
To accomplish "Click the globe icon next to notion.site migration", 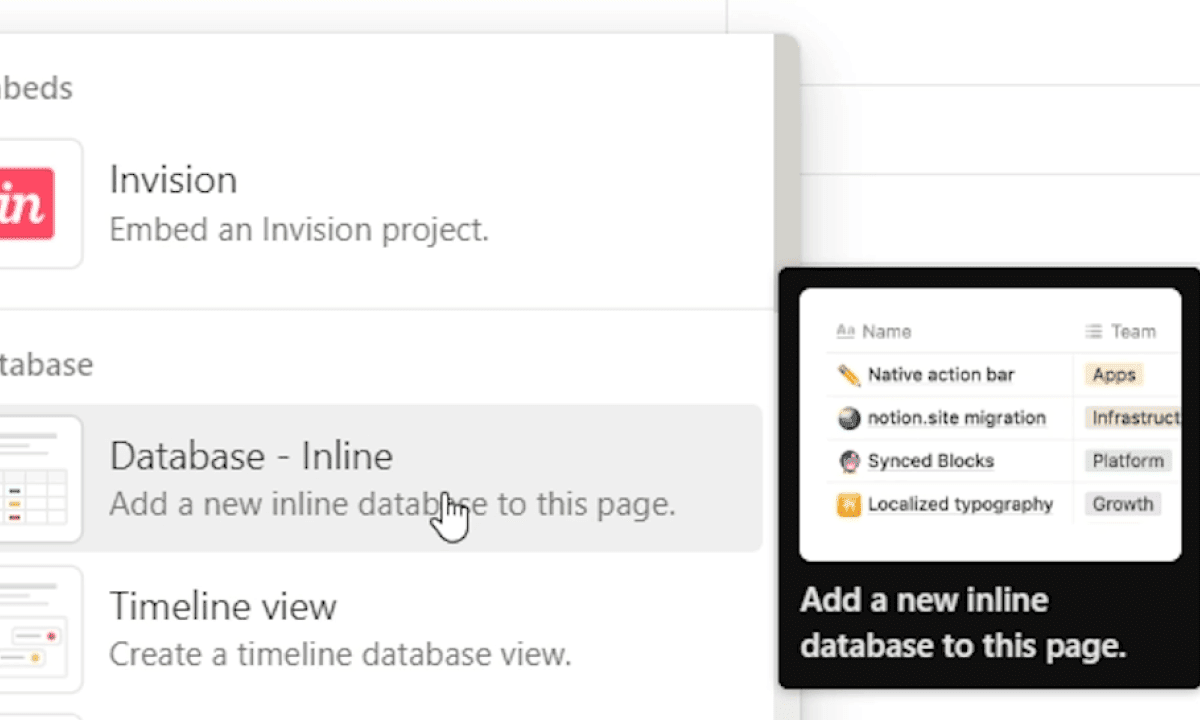I will click(x=849, y=418).
